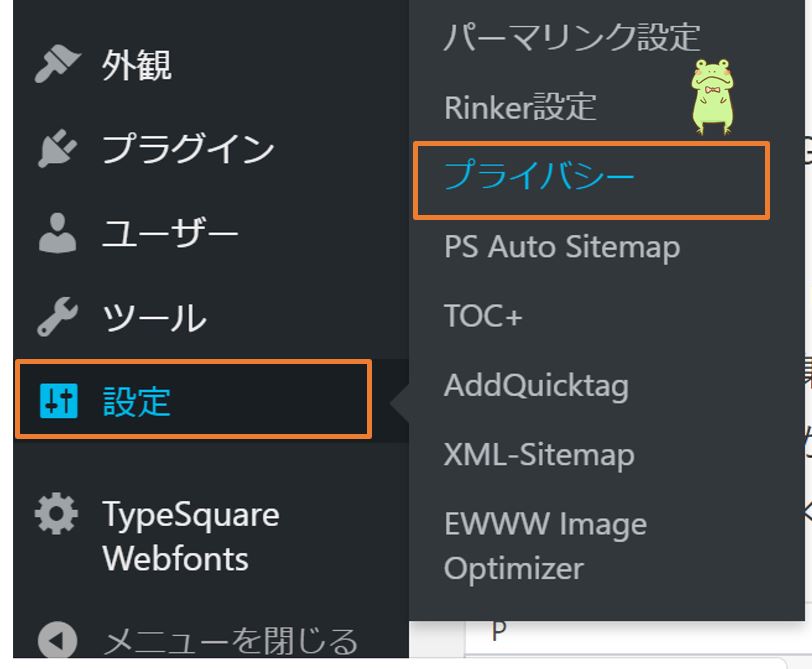The height and width of the screenshot is (669, 812).
Task: Click the プラグイン plug icon
Action: (x=57, y=148)
